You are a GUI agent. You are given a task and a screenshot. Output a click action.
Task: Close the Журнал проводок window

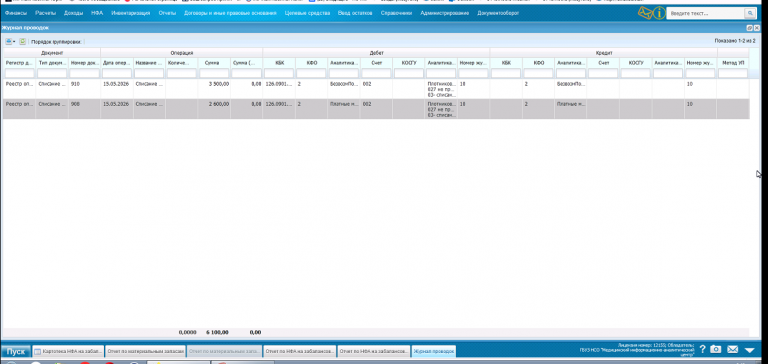click(x=757, y=28)
